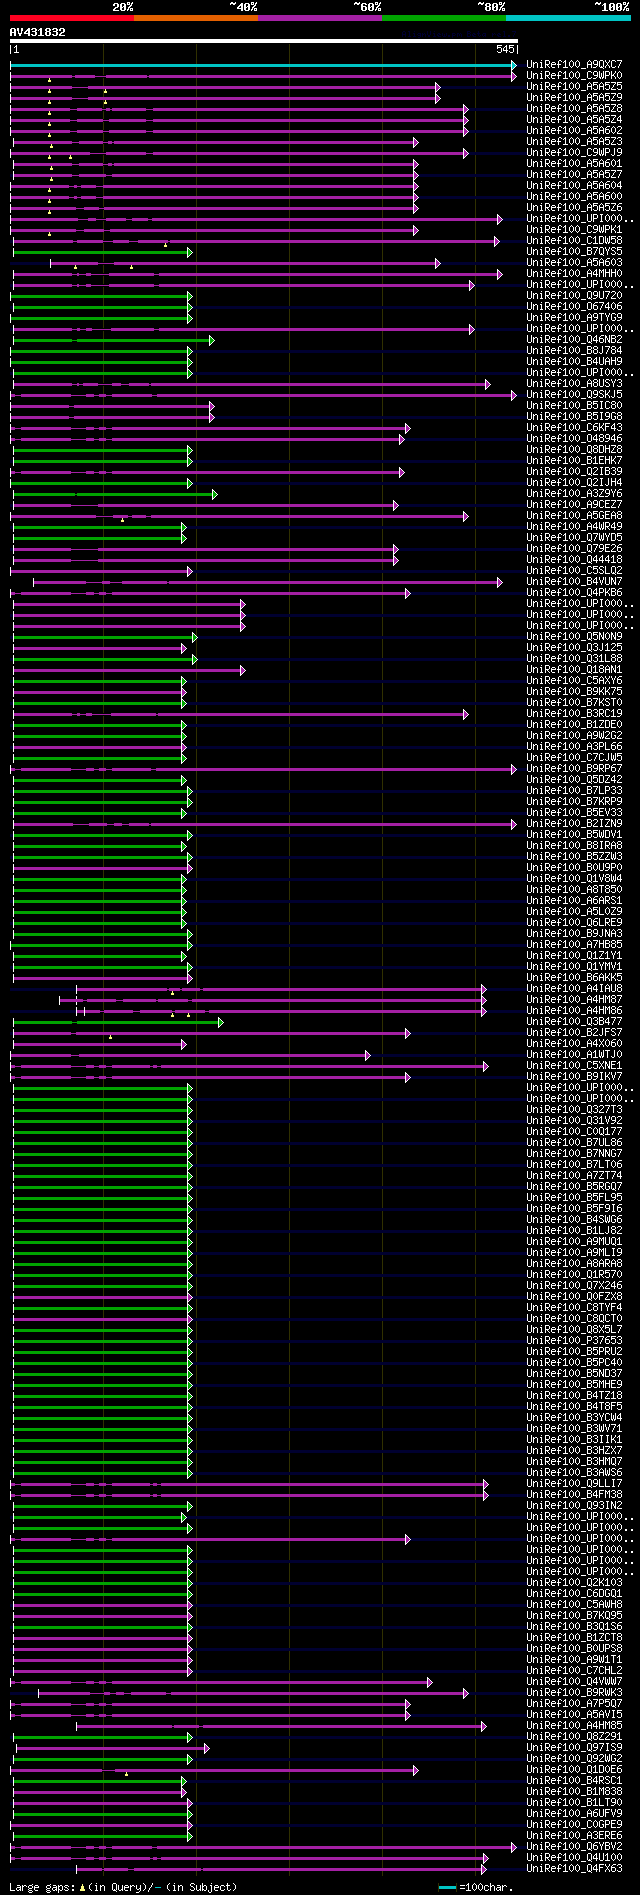The image size is (640, 1895).
Task: Click the label UniRef100_Q93IN2
Action: [x=574, y=1506]
